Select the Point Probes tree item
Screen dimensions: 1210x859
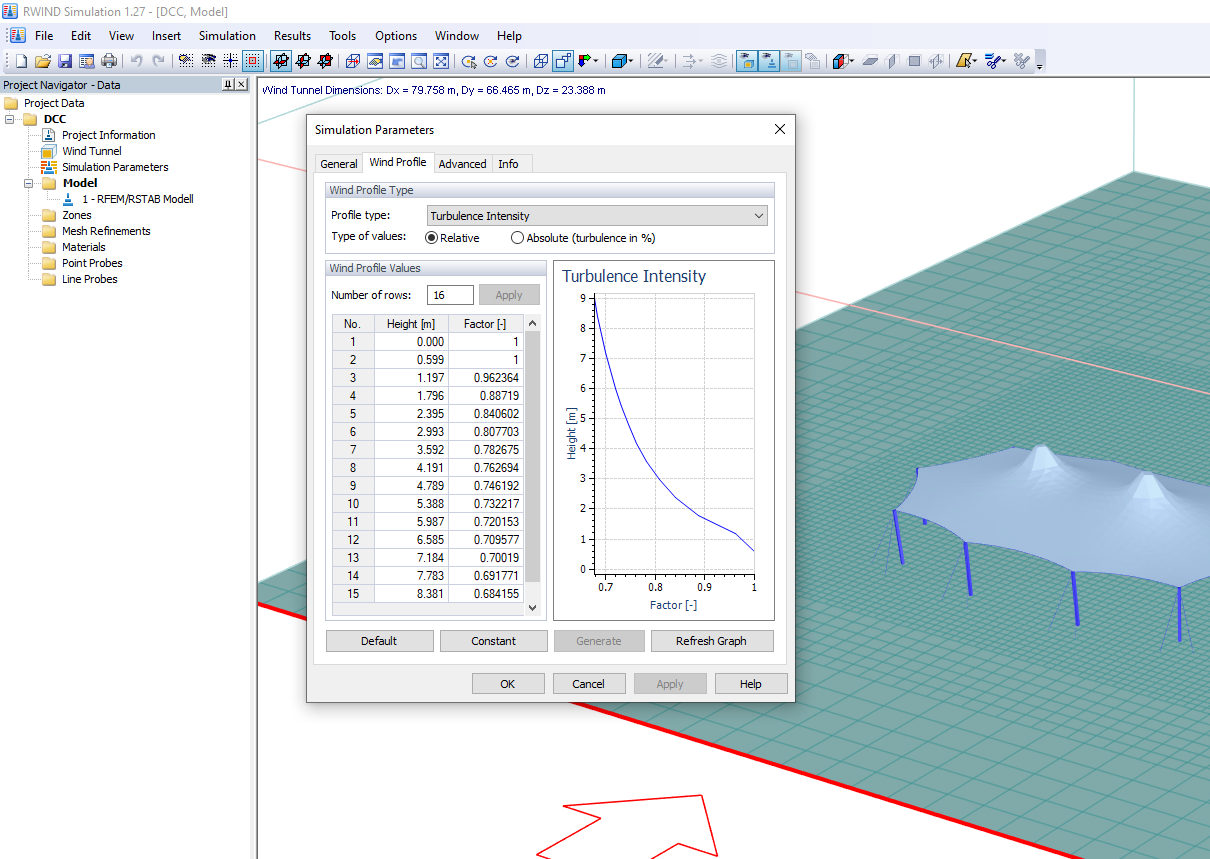tap(92, 263)
